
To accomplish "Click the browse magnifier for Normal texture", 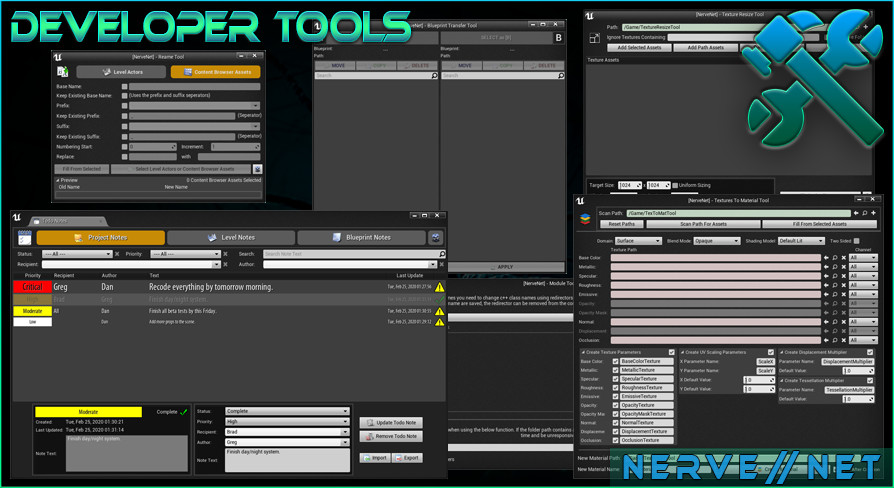I will [x=835, y=322].
